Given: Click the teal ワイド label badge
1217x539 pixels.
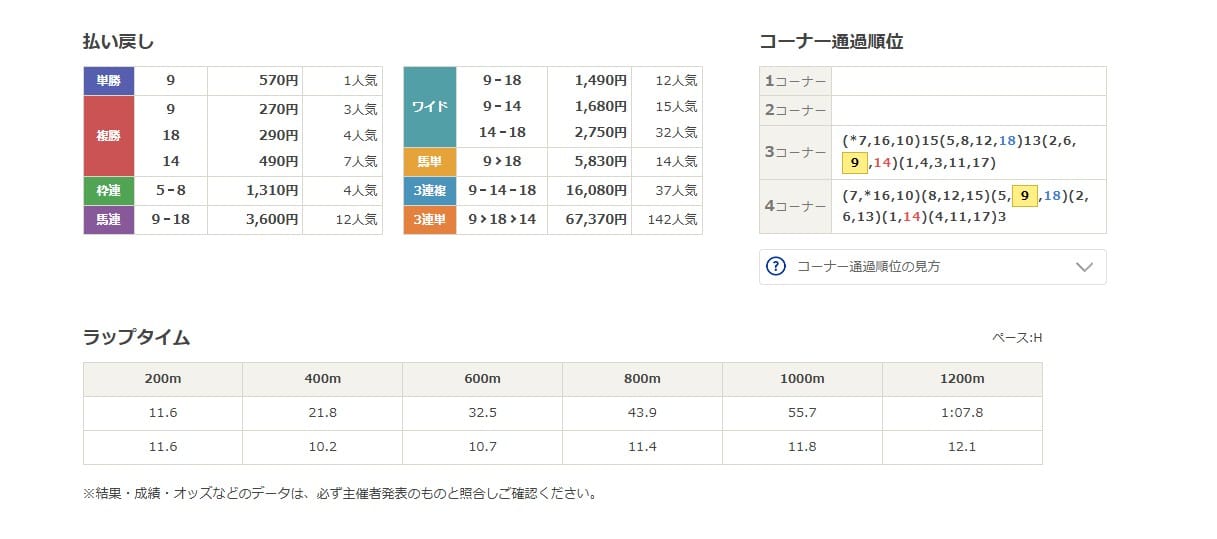Looking at the screenshot, I should coord(430,107).
